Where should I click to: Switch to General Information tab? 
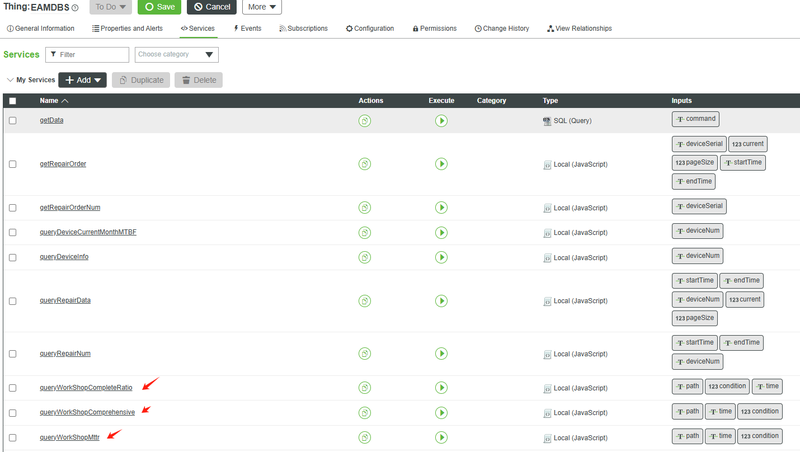pyautogui.click(x=40, y=29)
